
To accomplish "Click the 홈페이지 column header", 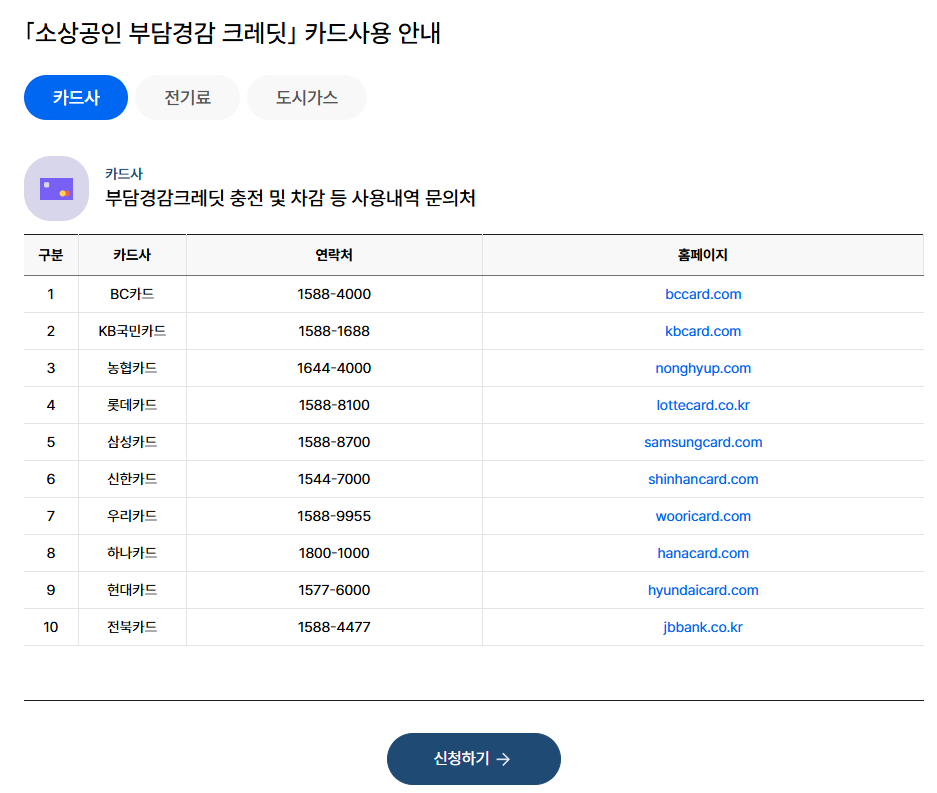I will tap(703, 255).
